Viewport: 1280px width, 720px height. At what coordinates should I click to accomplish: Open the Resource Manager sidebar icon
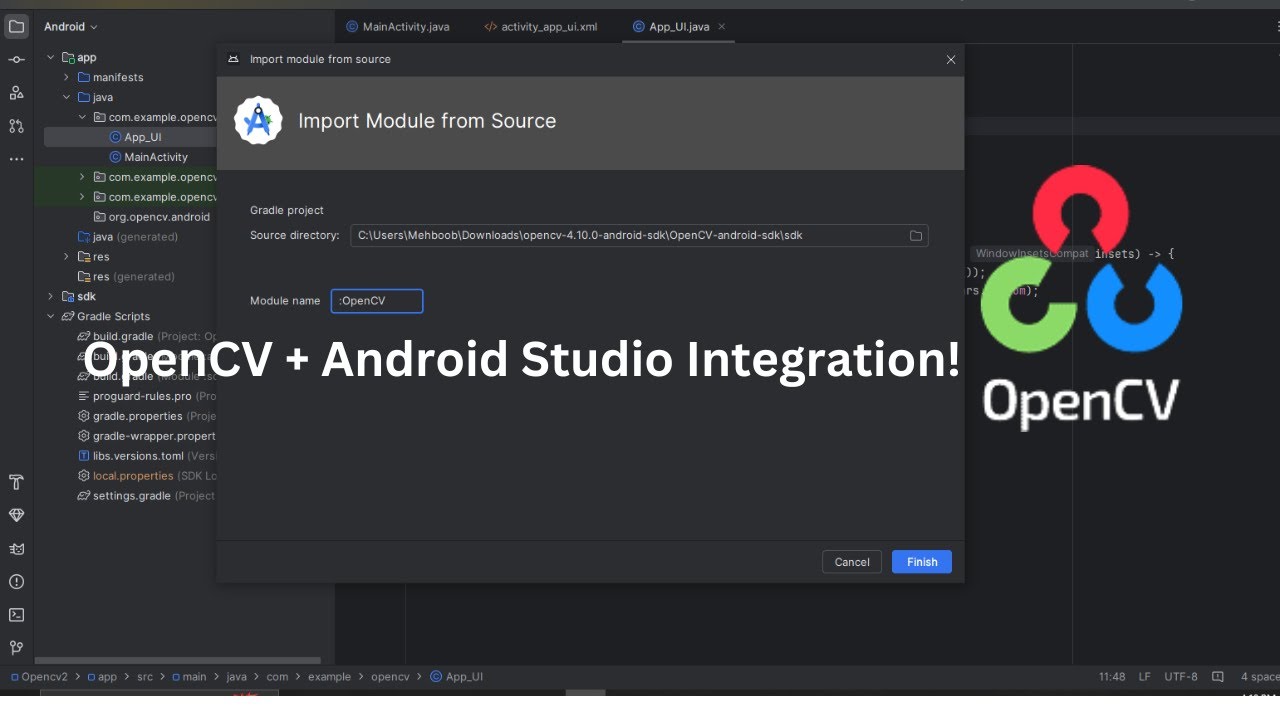coord(16,93)
